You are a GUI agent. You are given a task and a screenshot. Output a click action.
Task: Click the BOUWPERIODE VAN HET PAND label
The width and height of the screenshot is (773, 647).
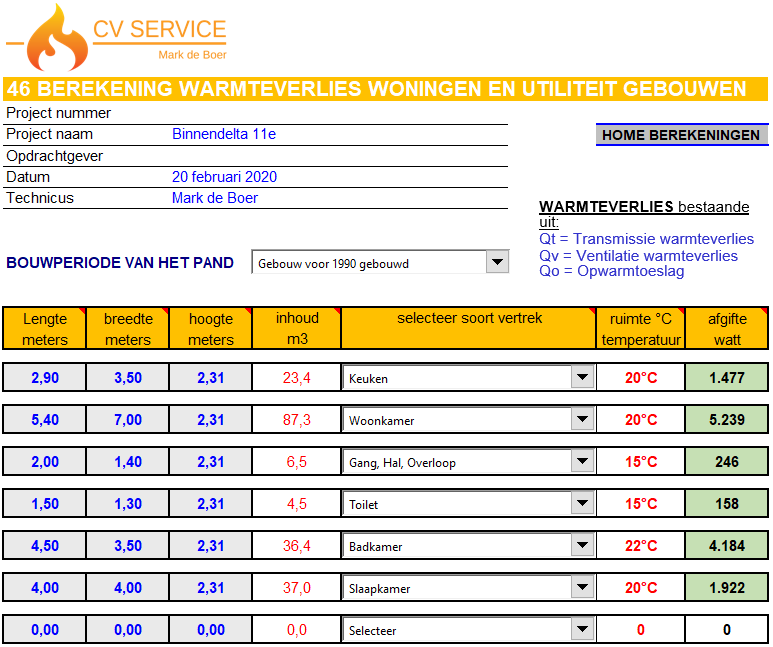(120, 262)
